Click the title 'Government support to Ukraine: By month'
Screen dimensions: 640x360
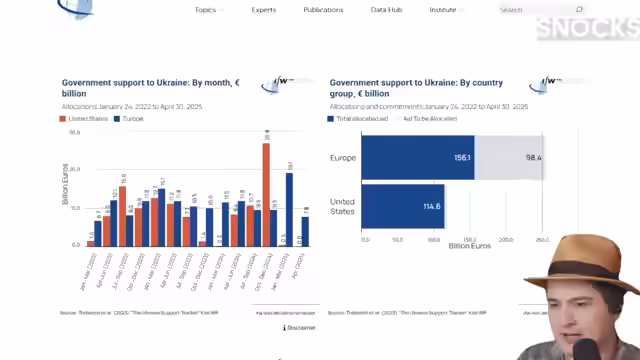[151, 88]
